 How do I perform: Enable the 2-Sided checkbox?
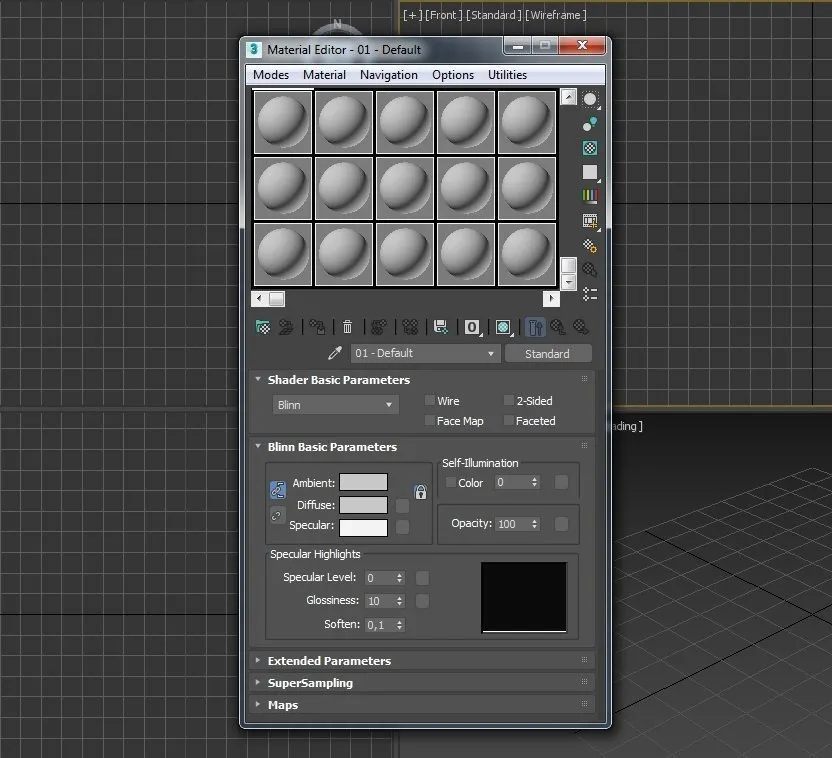pyautogui.click(x=509, y=401)
